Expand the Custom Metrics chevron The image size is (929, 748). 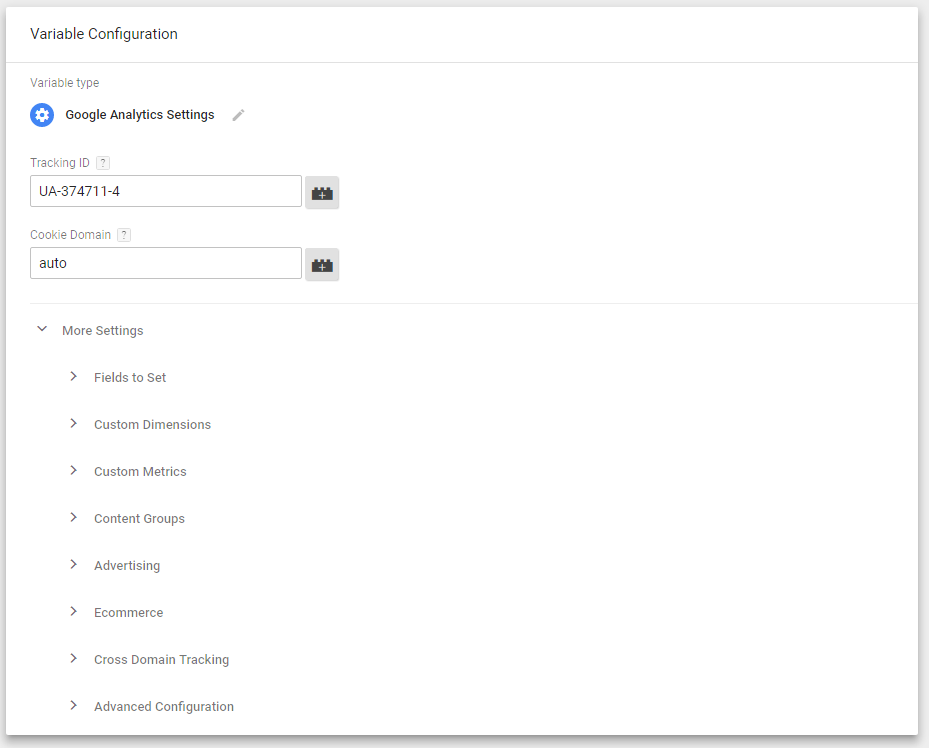pyautogui.click(x=73, y=470)
